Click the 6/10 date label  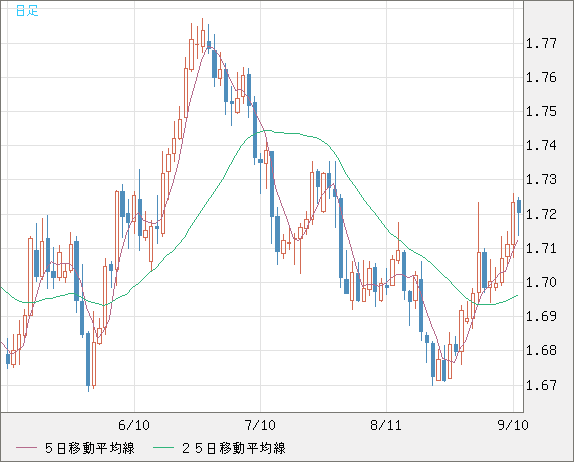pos(134,425)
